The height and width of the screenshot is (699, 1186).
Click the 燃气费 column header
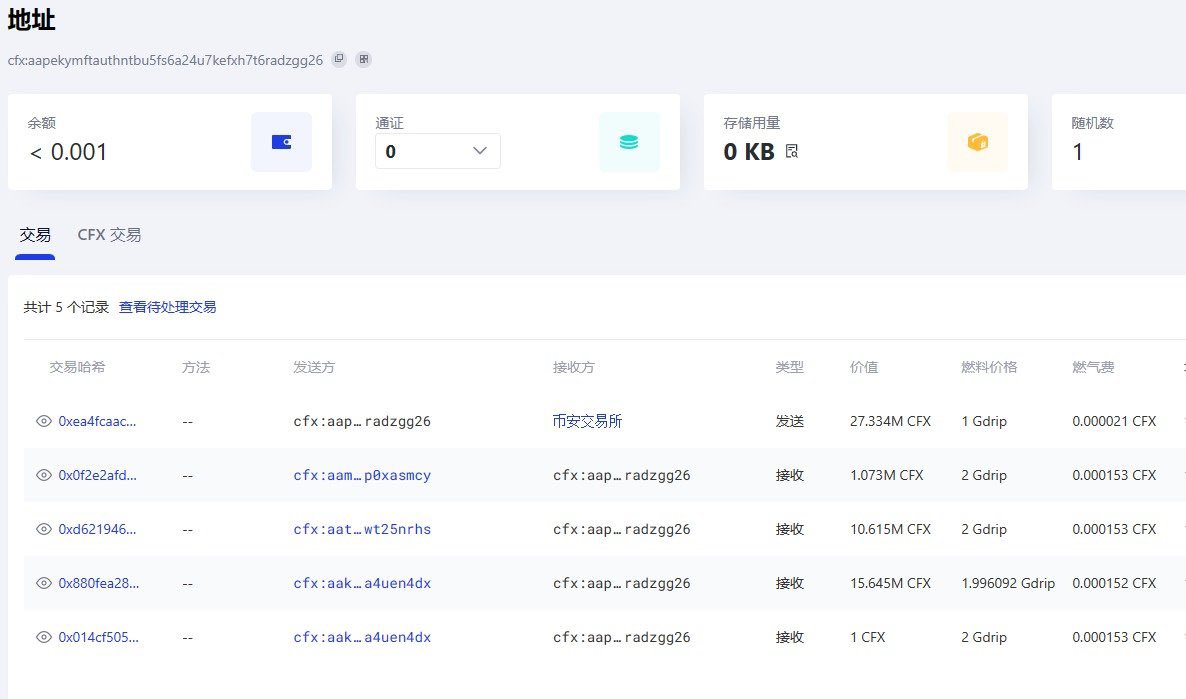(1093, 368)
